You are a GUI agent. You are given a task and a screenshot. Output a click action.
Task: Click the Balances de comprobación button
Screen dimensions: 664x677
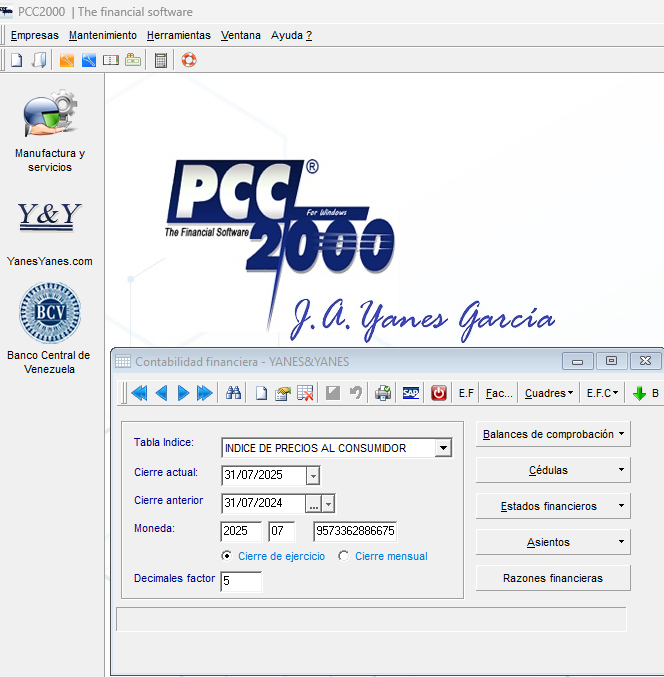click(x=553, y=434)
